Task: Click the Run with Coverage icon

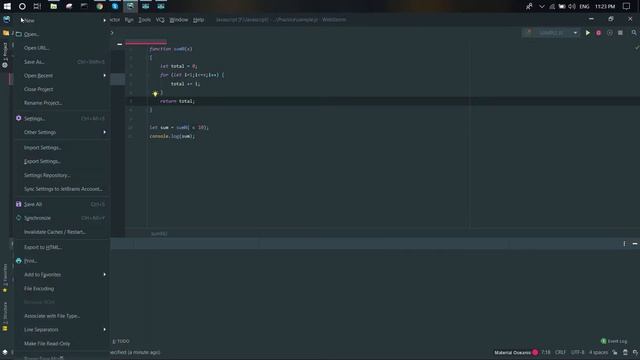Action: (x=609, y=33)
